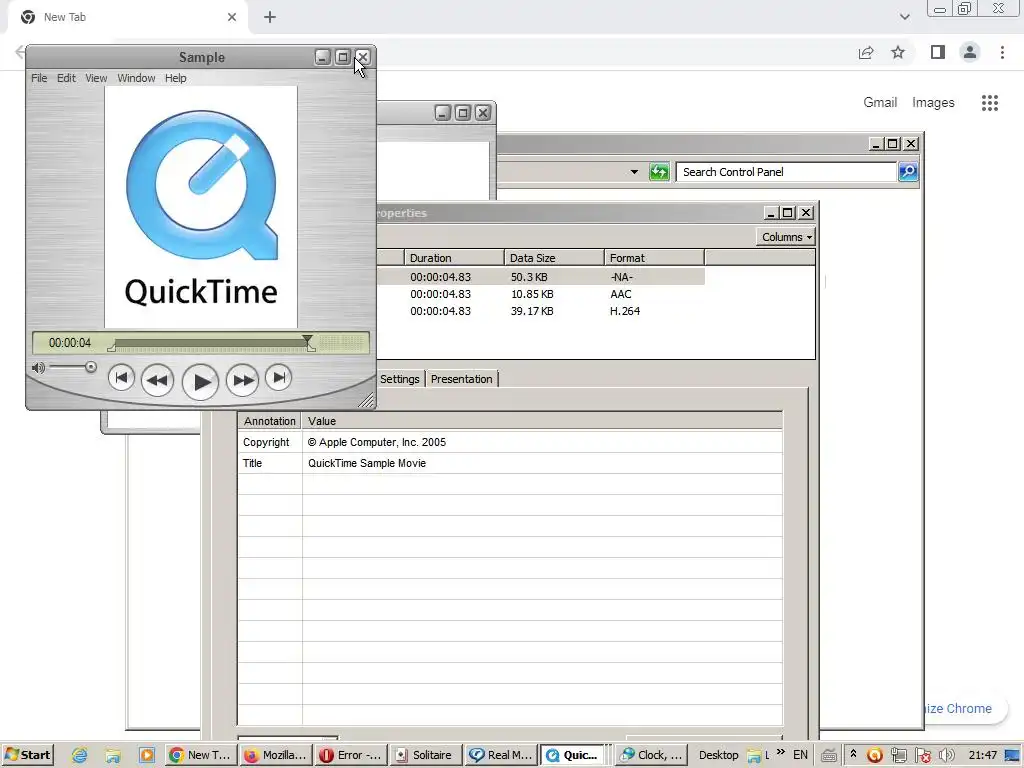Viewport: 1024px width, 768px height.
Task: Click the Desktop toolbar label in taskbar
Action: point(718,755)
